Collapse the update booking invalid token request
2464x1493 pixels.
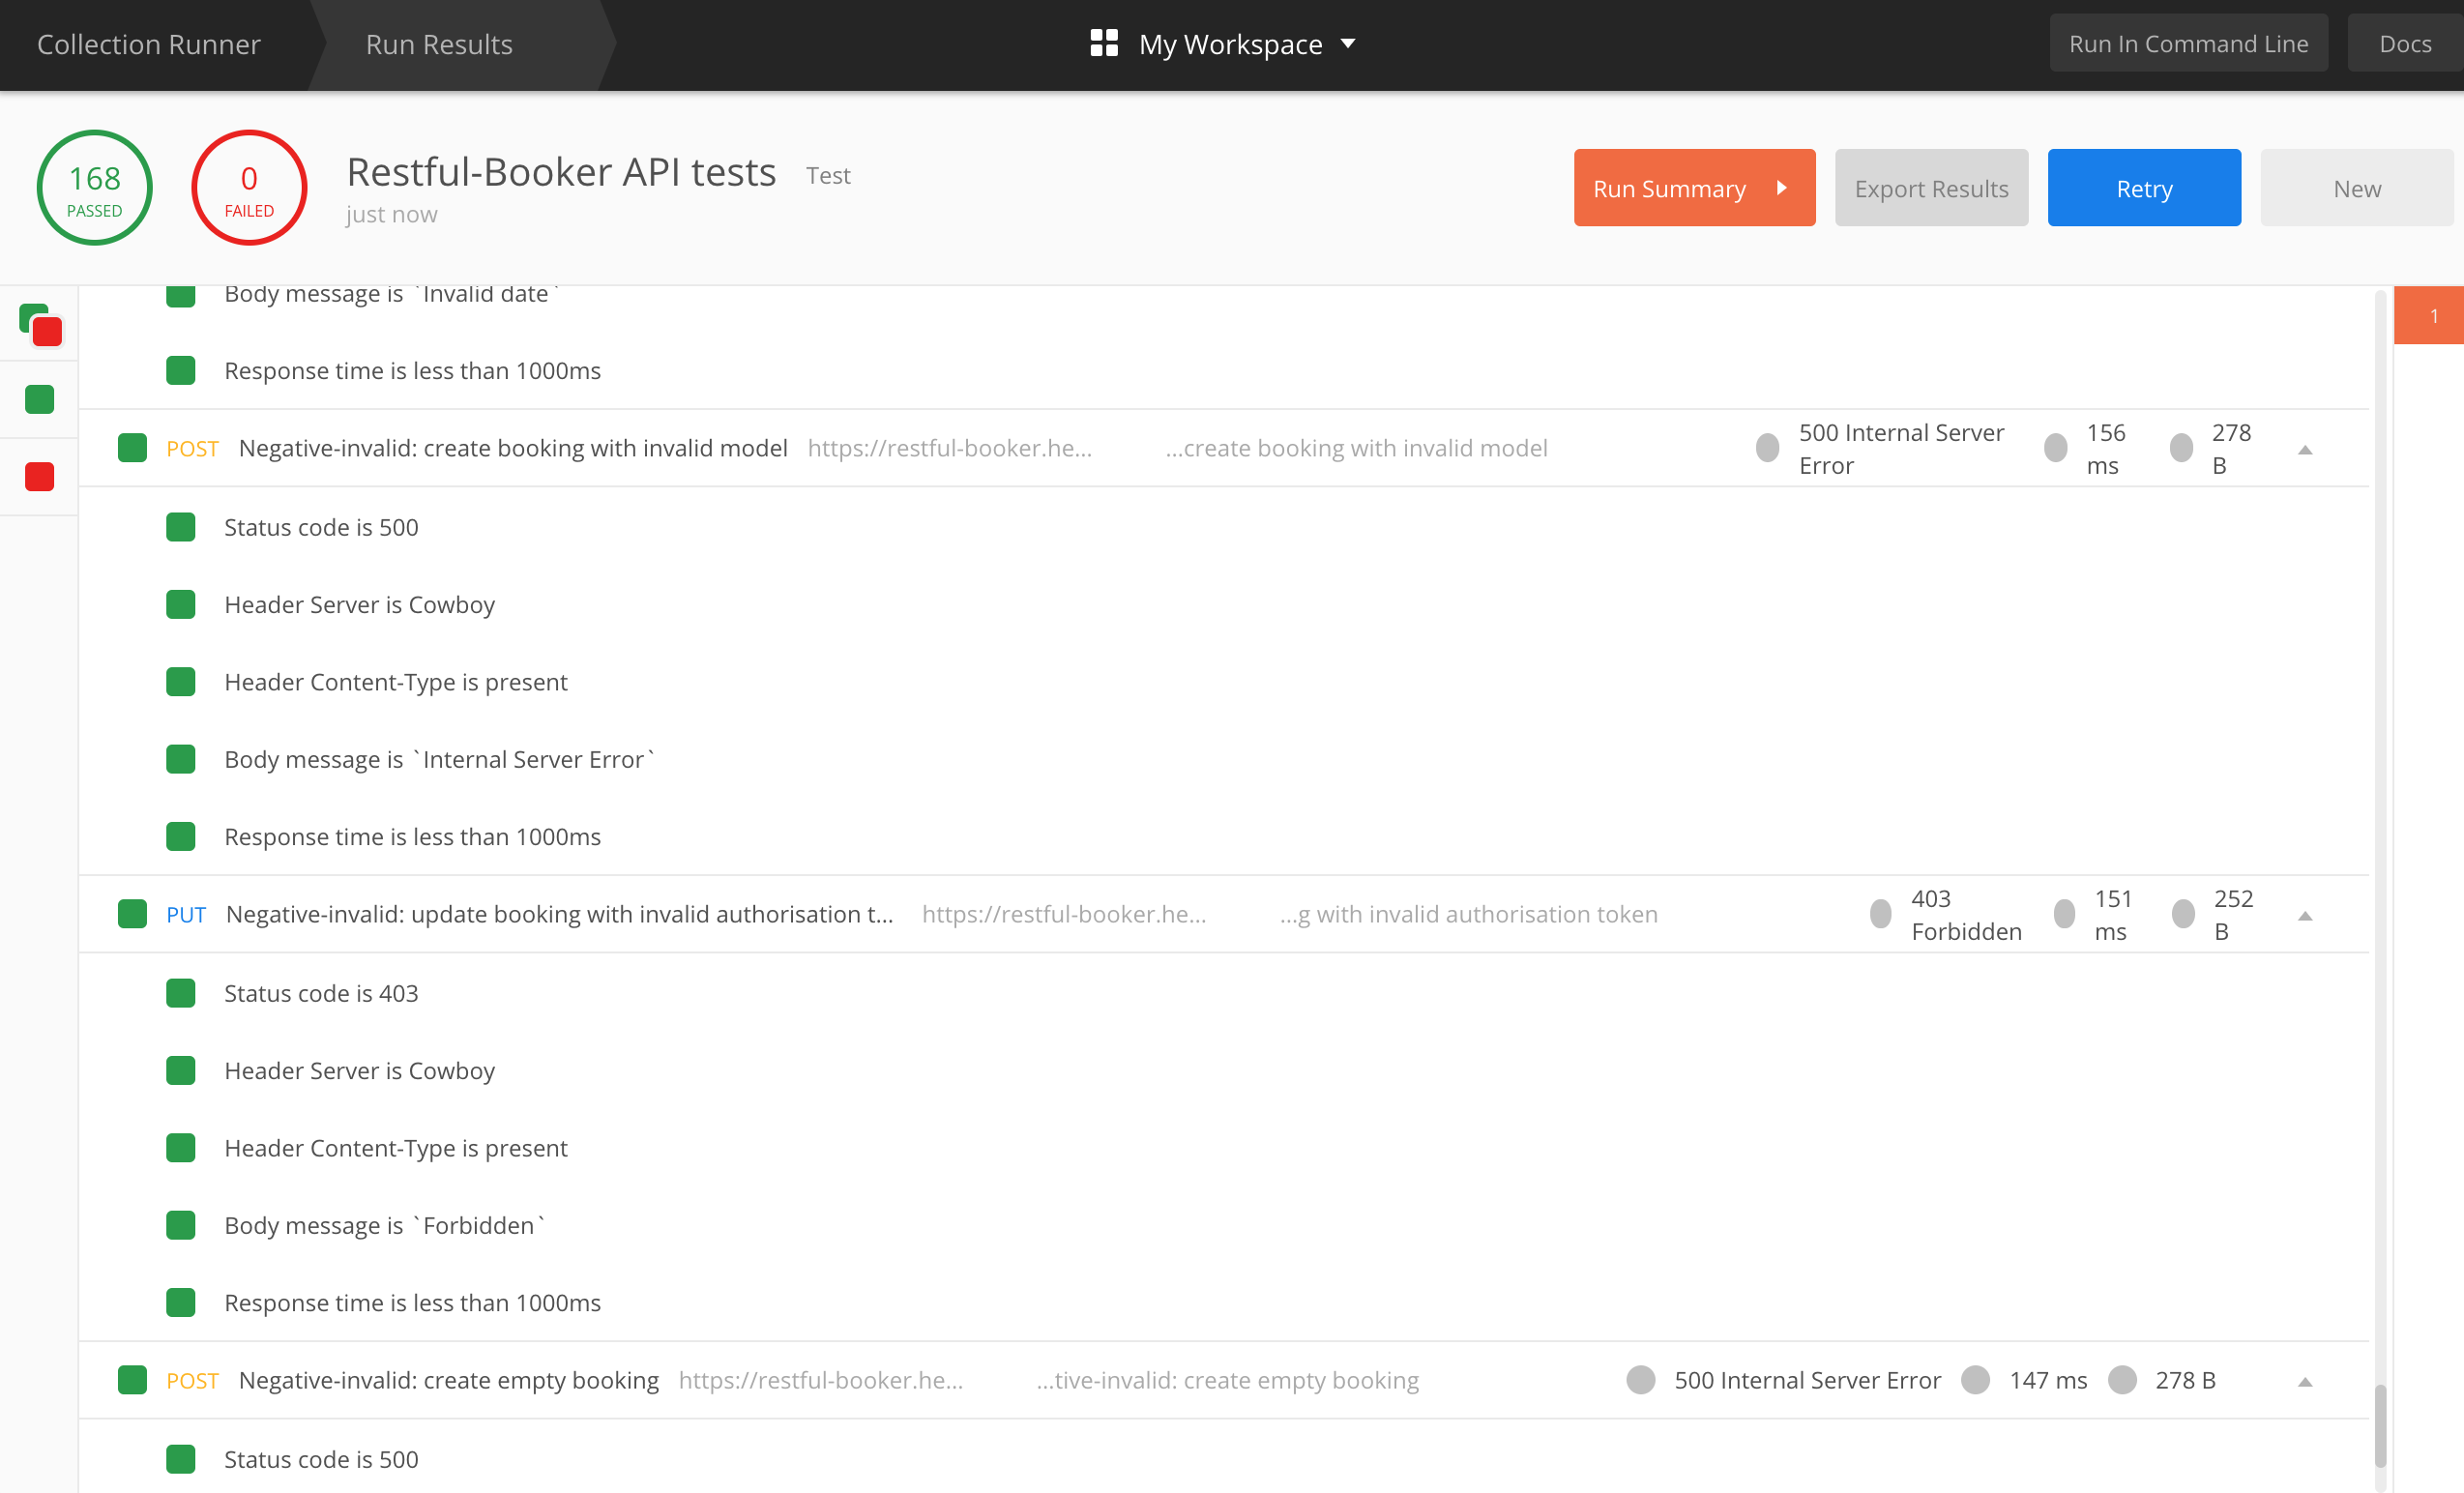(2305, 916)
